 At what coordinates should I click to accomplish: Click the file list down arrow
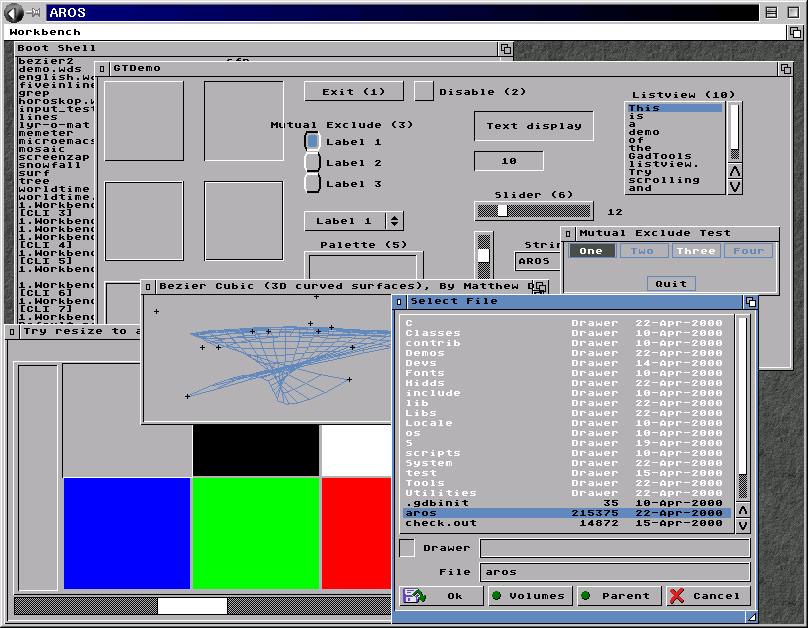(743, 526)
